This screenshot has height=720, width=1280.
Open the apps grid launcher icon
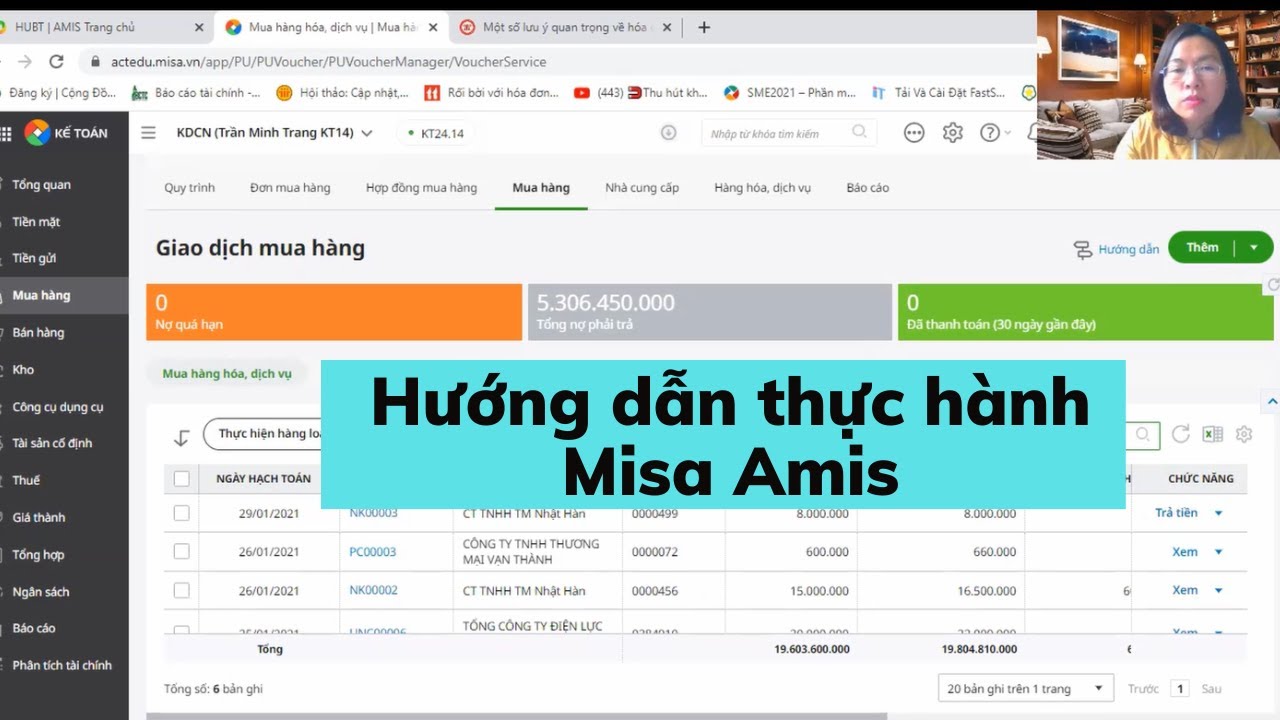tap(6, 133)
